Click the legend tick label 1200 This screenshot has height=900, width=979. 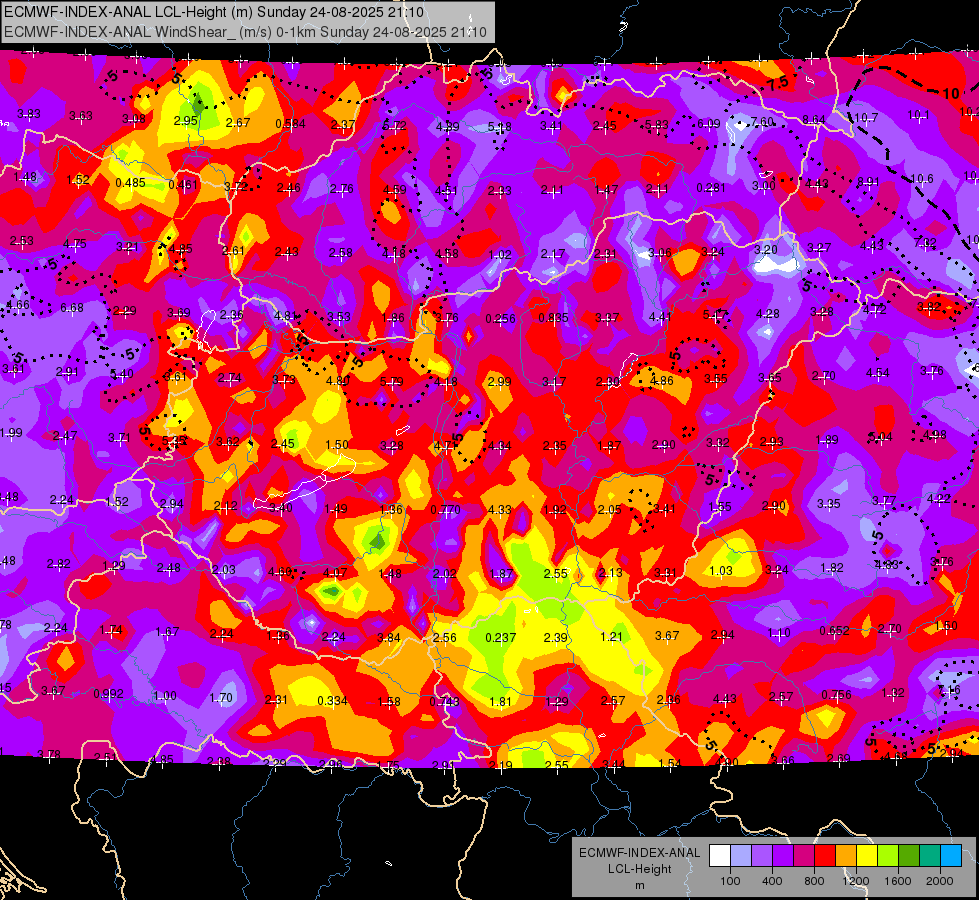click(x=855, y=881)
